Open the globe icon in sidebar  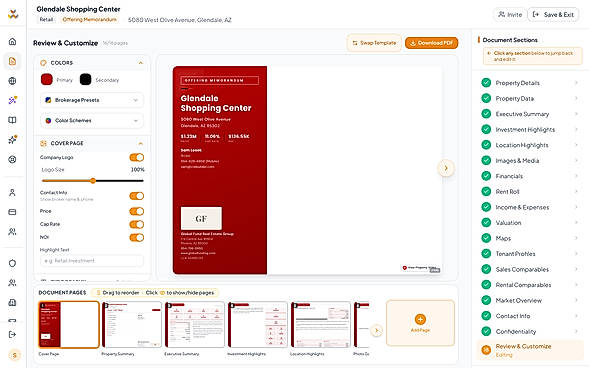(x=12, y=81)
